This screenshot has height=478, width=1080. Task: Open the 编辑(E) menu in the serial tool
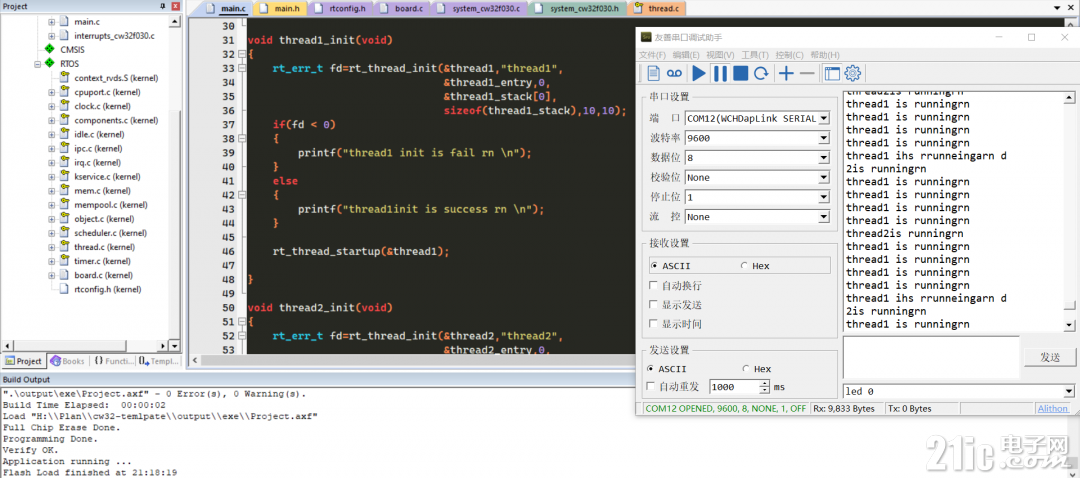[x=686, y=55]
